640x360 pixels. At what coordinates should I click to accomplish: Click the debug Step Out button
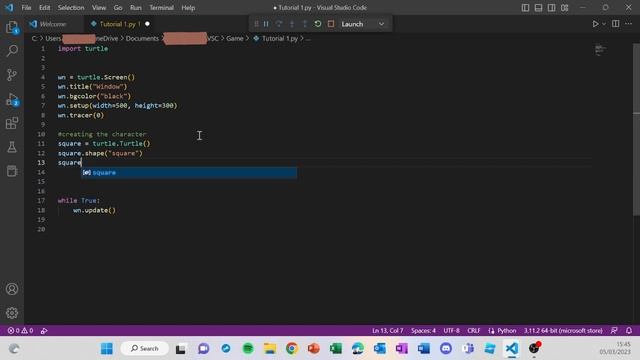[x=304, y=24]
